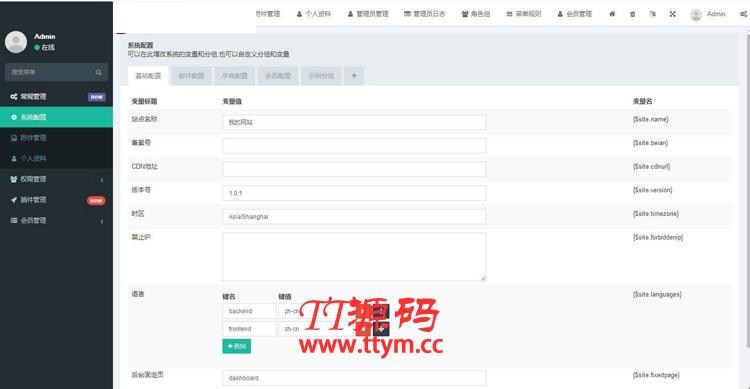Switch to the 会员配置 tab
The width and height of the screenshot is (750, 389).
278,76
